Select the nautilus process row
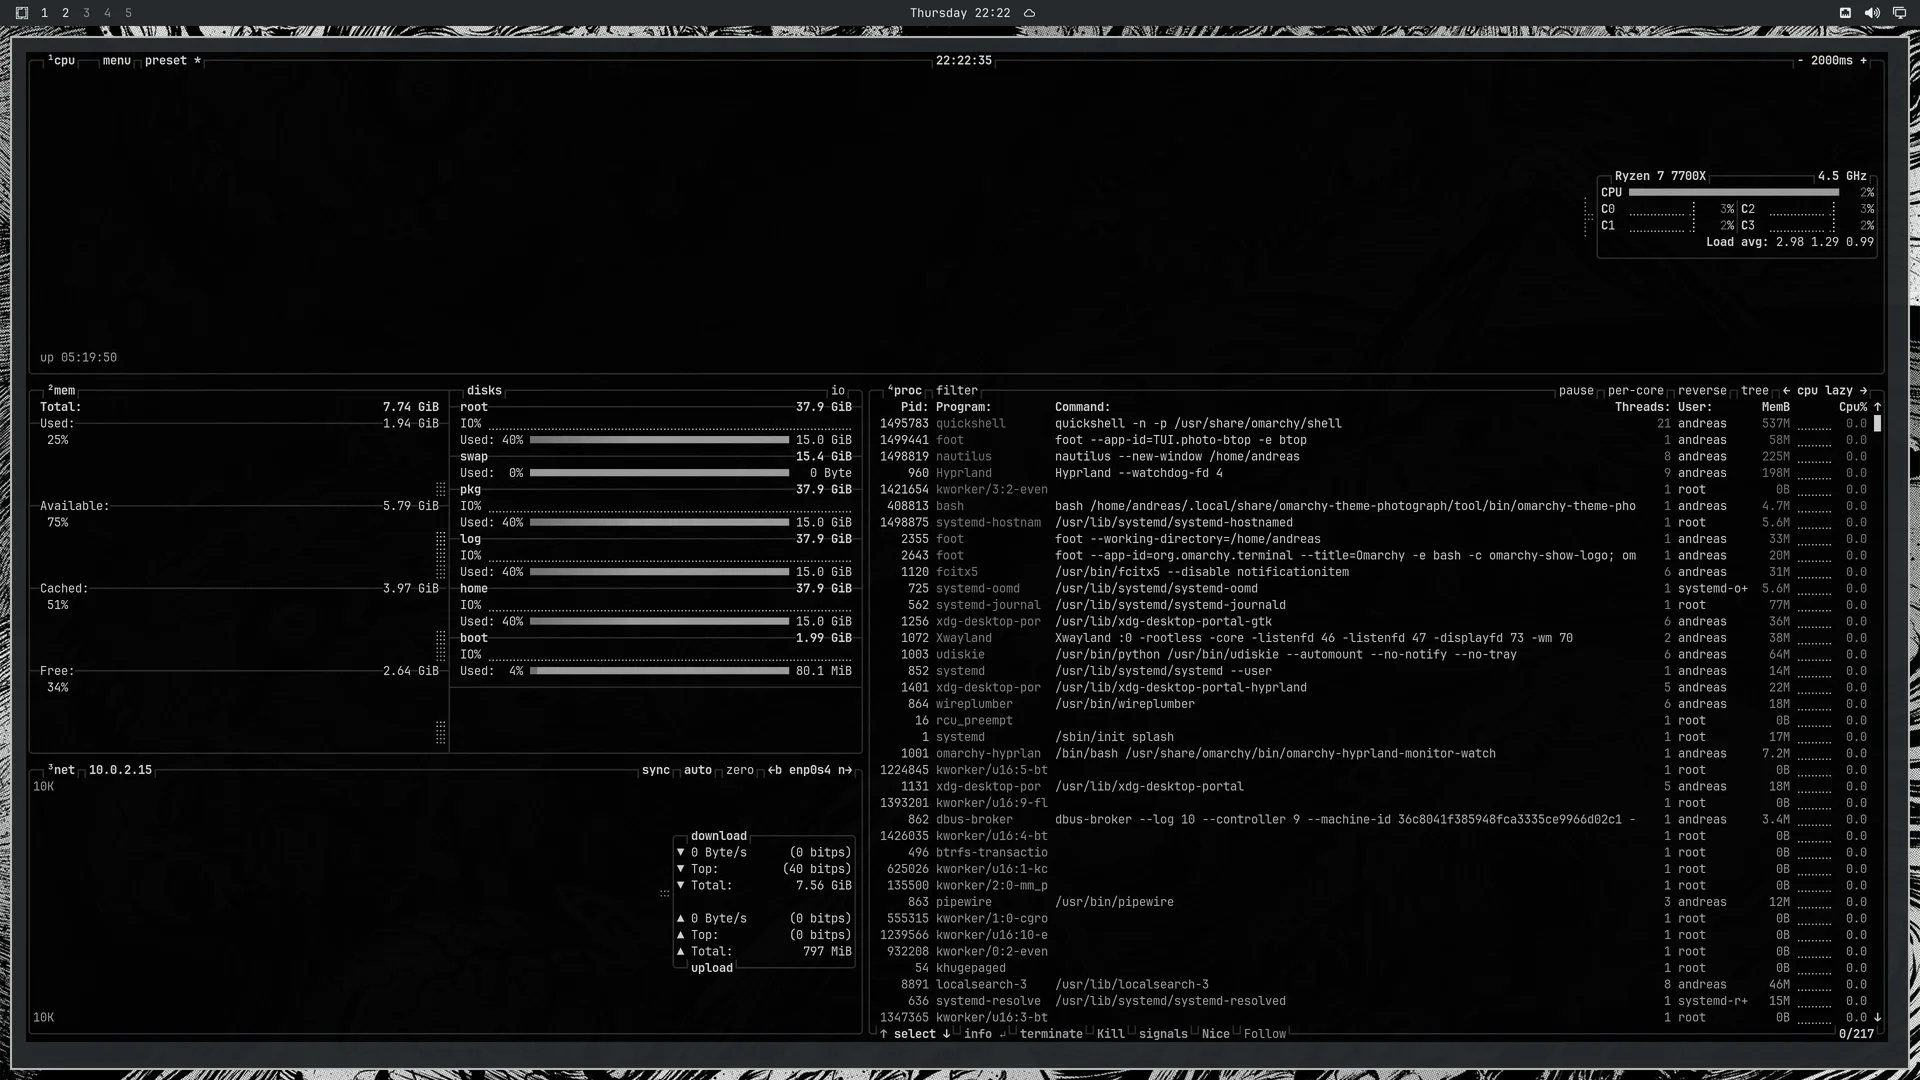This screenshot has width=1920, height=1080. point(1374,457)
